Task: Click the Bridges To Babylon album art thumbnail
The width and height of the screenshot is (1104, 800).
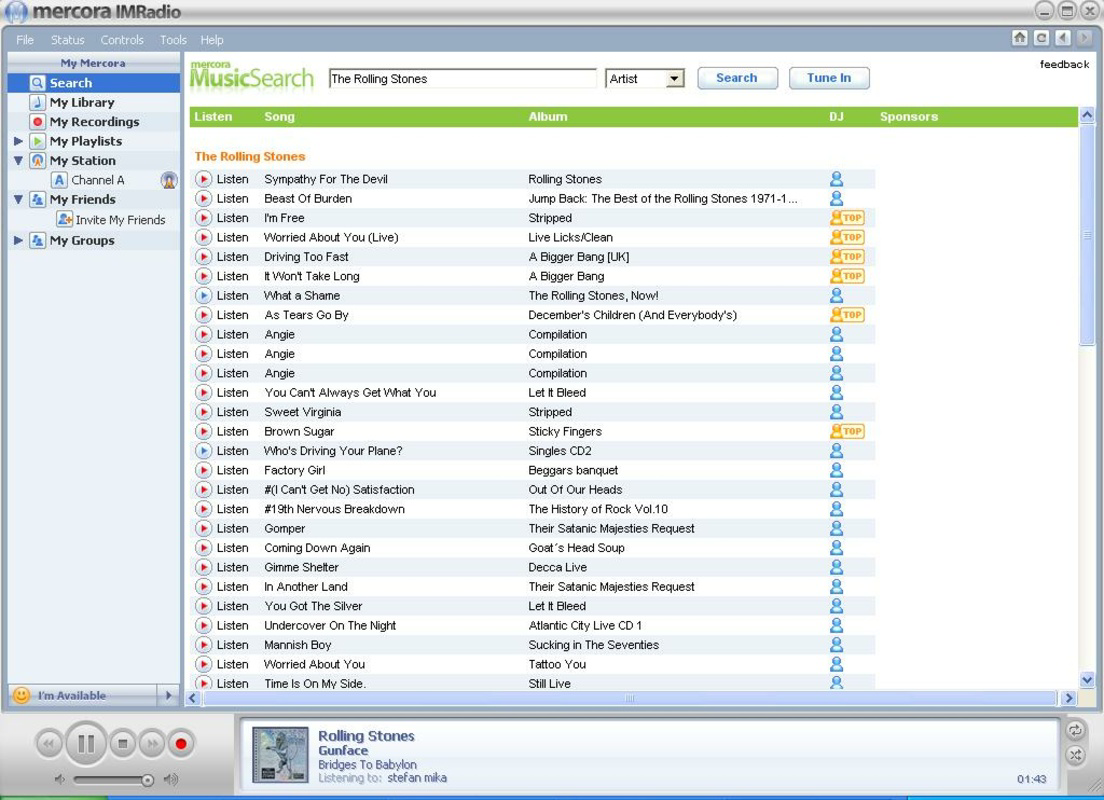Action: click(x=280, y=755)
